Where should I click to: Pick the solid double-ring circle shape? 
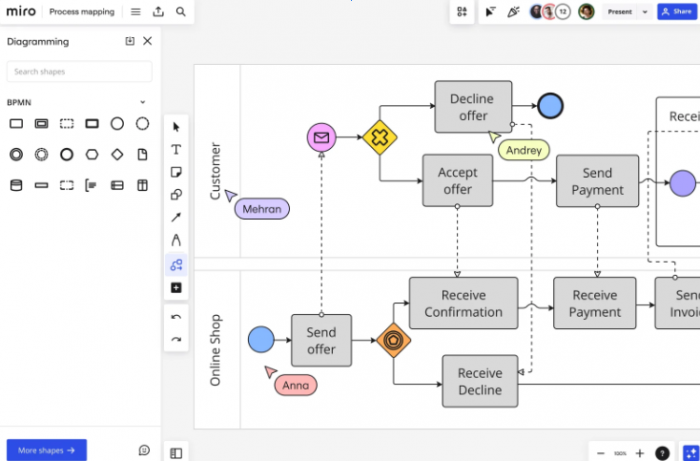pos(16,154)
